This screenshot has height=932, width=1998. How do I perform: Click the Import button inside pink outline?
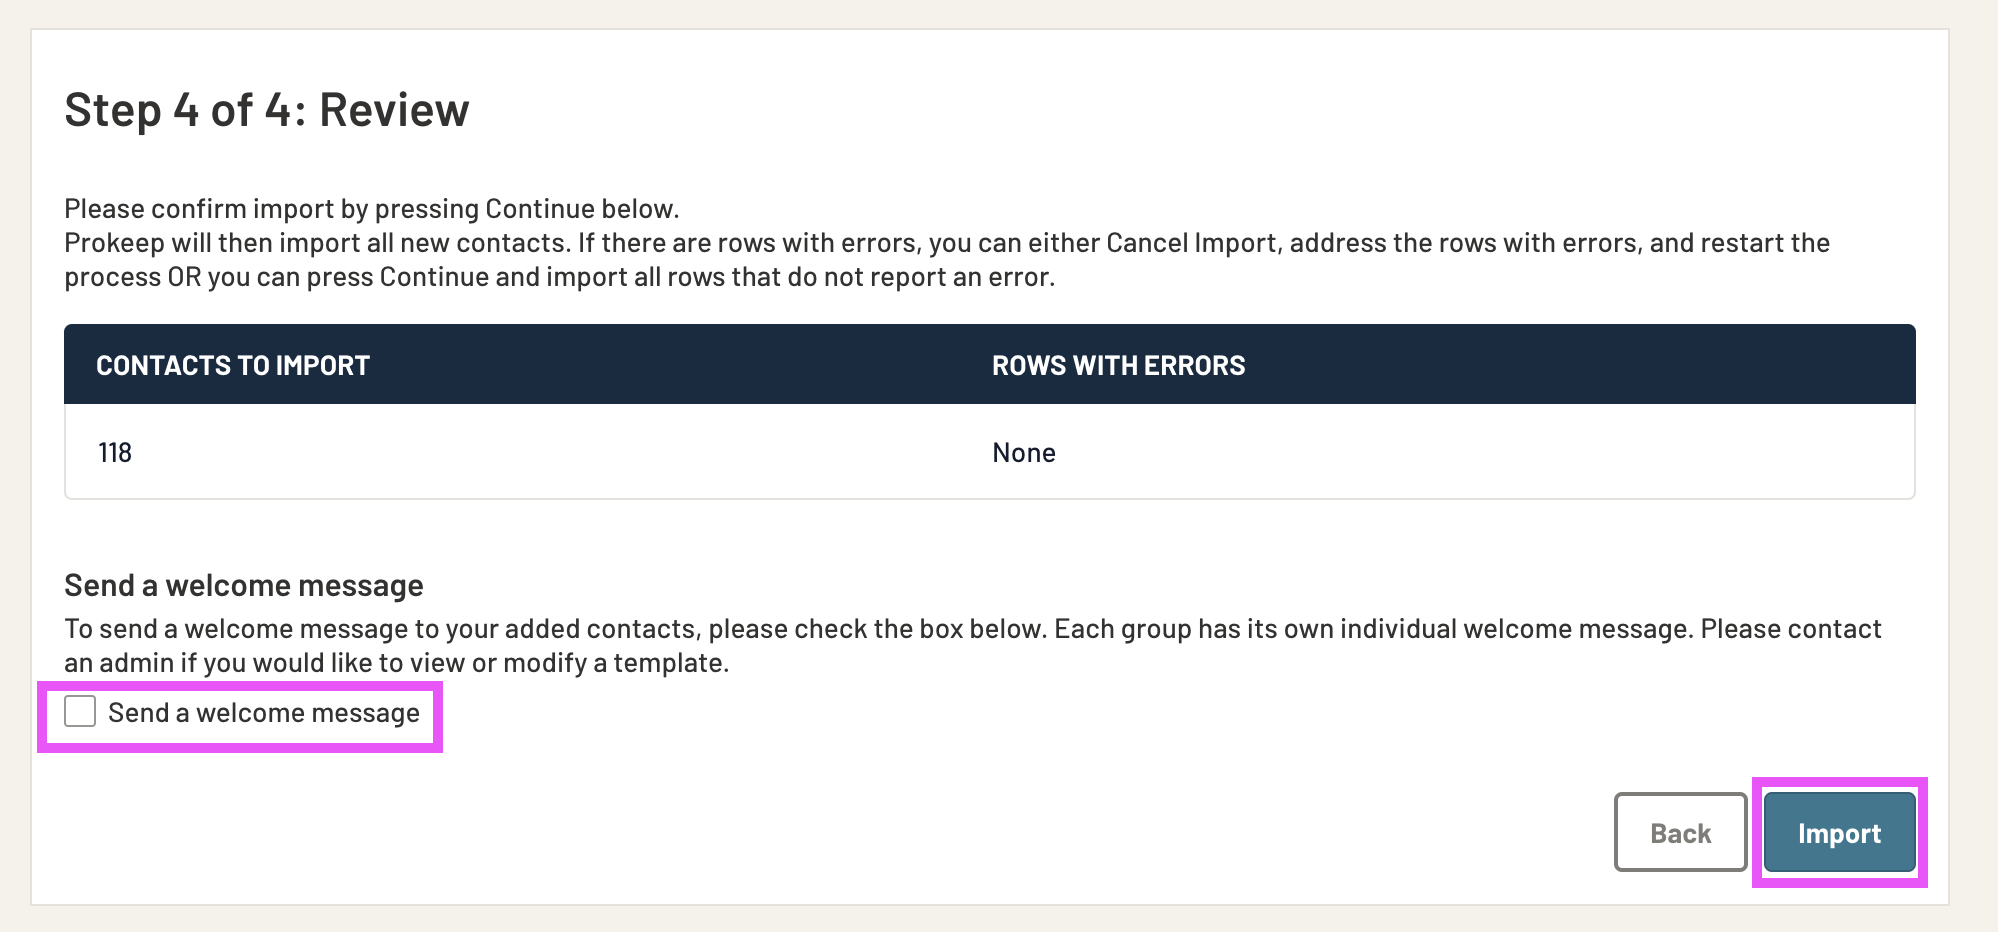(1838, 832)
